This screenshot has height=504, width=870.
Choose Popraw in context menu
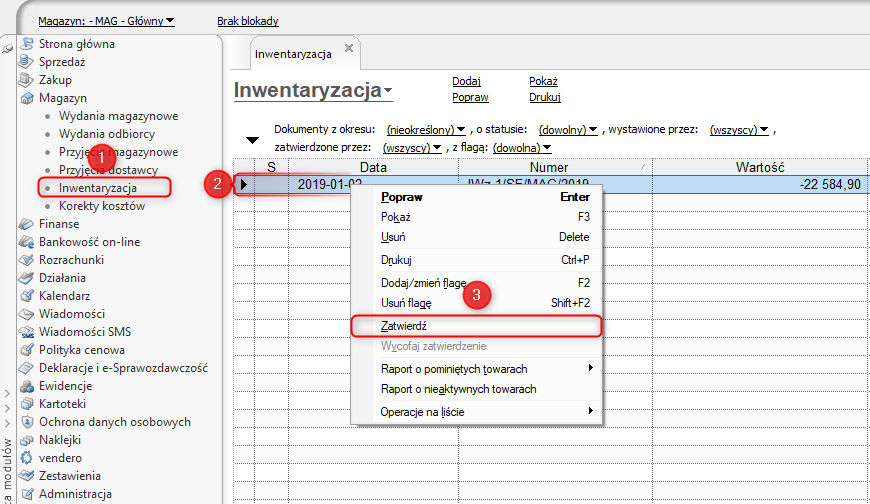(477, 197)
